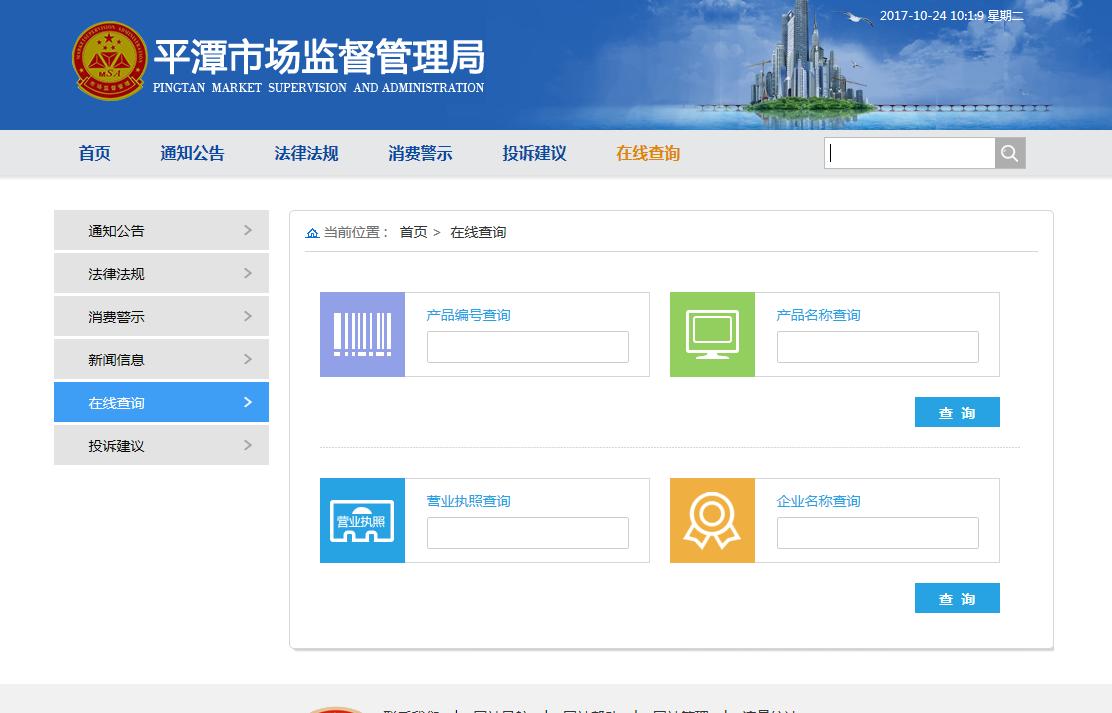
Task: Click the site search text box
Action: [x=909, y=153]
